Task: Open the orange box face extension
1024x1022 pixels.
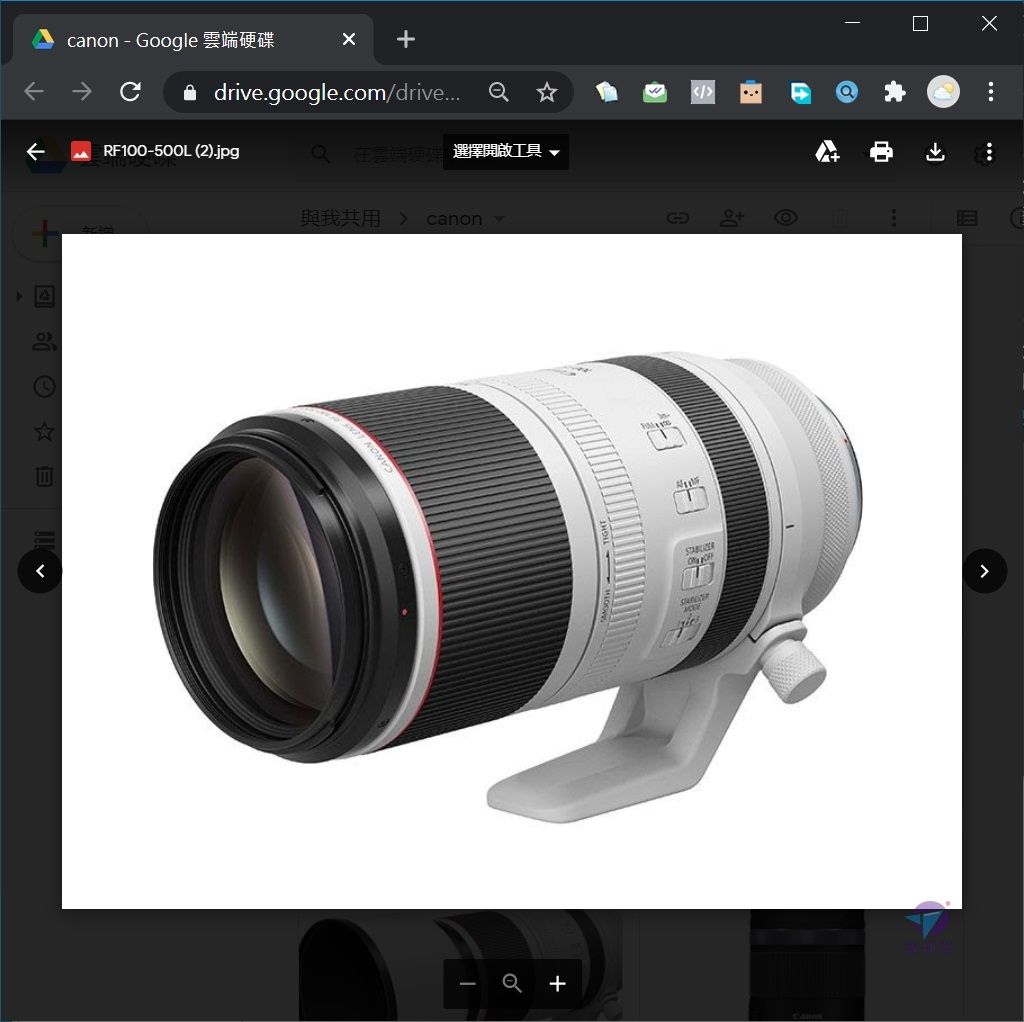Action: point(751,92)
